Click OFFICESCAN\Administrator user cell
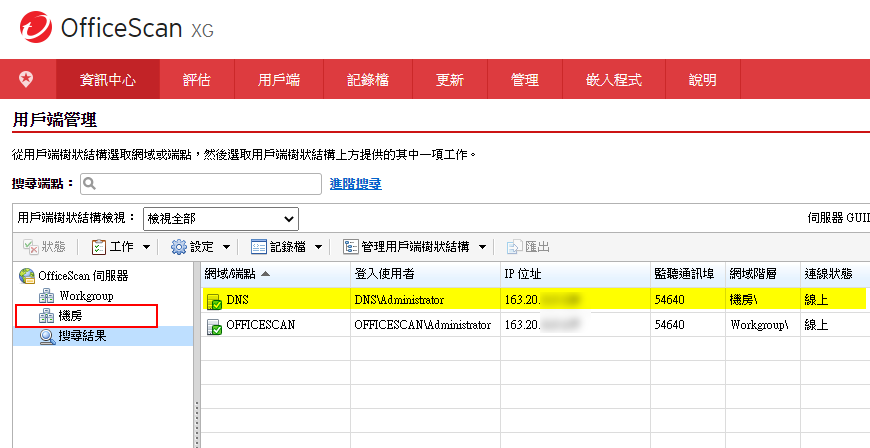 pos(423,325)
